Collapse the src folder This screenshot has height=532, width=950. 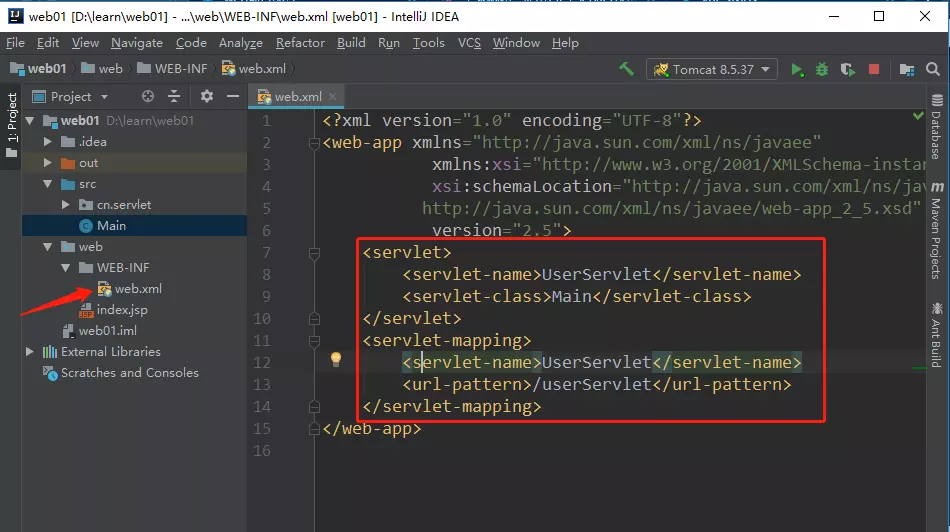point(48,184)
